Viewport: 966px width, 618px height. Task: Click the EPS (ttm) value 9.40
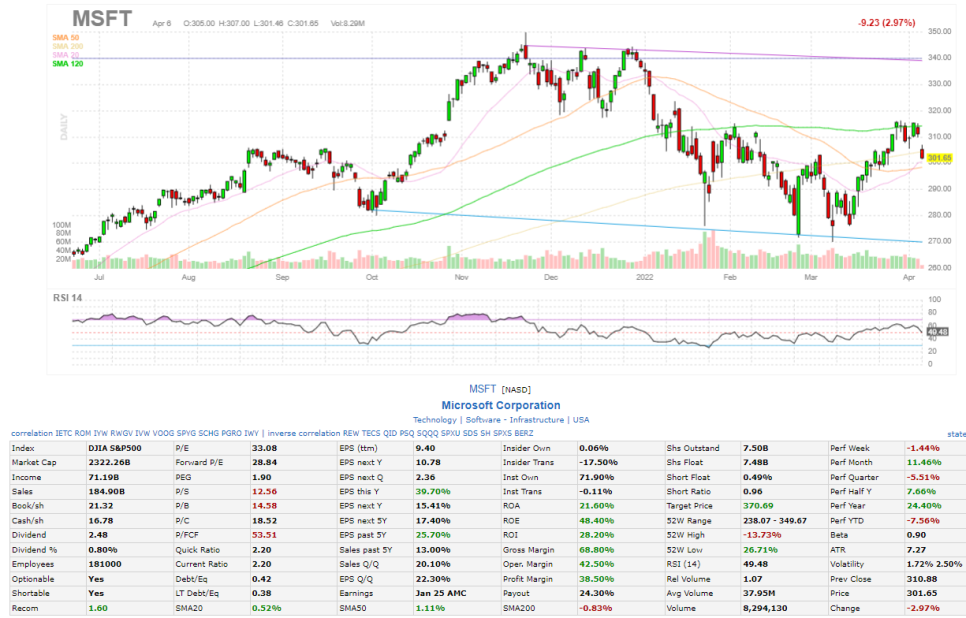pos(425,448)
